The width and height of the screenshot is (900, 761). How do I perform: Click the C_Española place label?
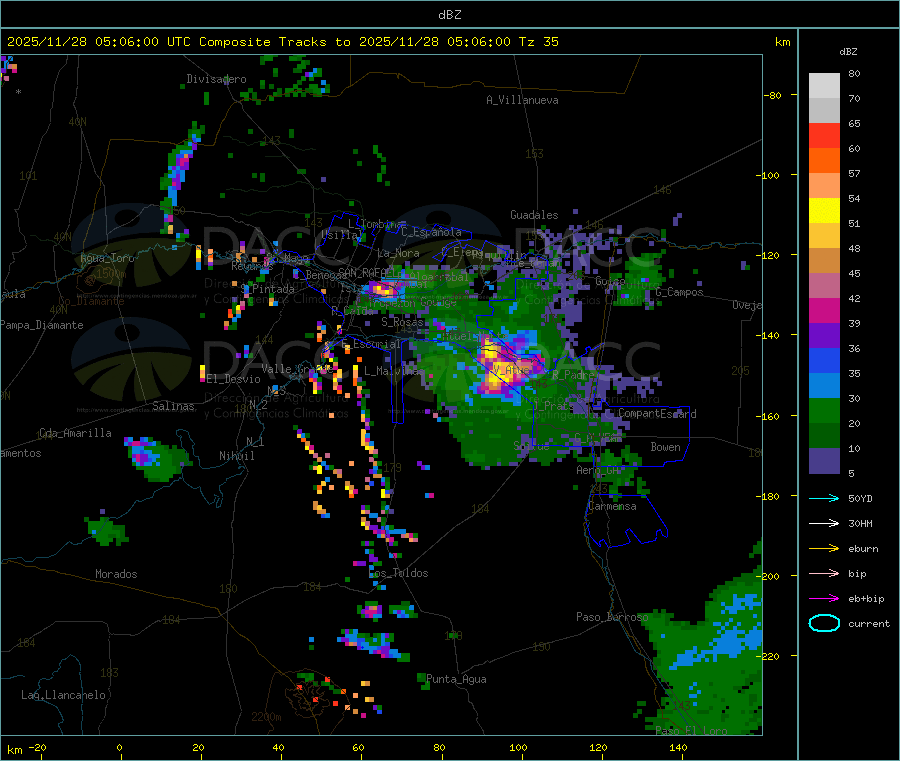point(431,232)
